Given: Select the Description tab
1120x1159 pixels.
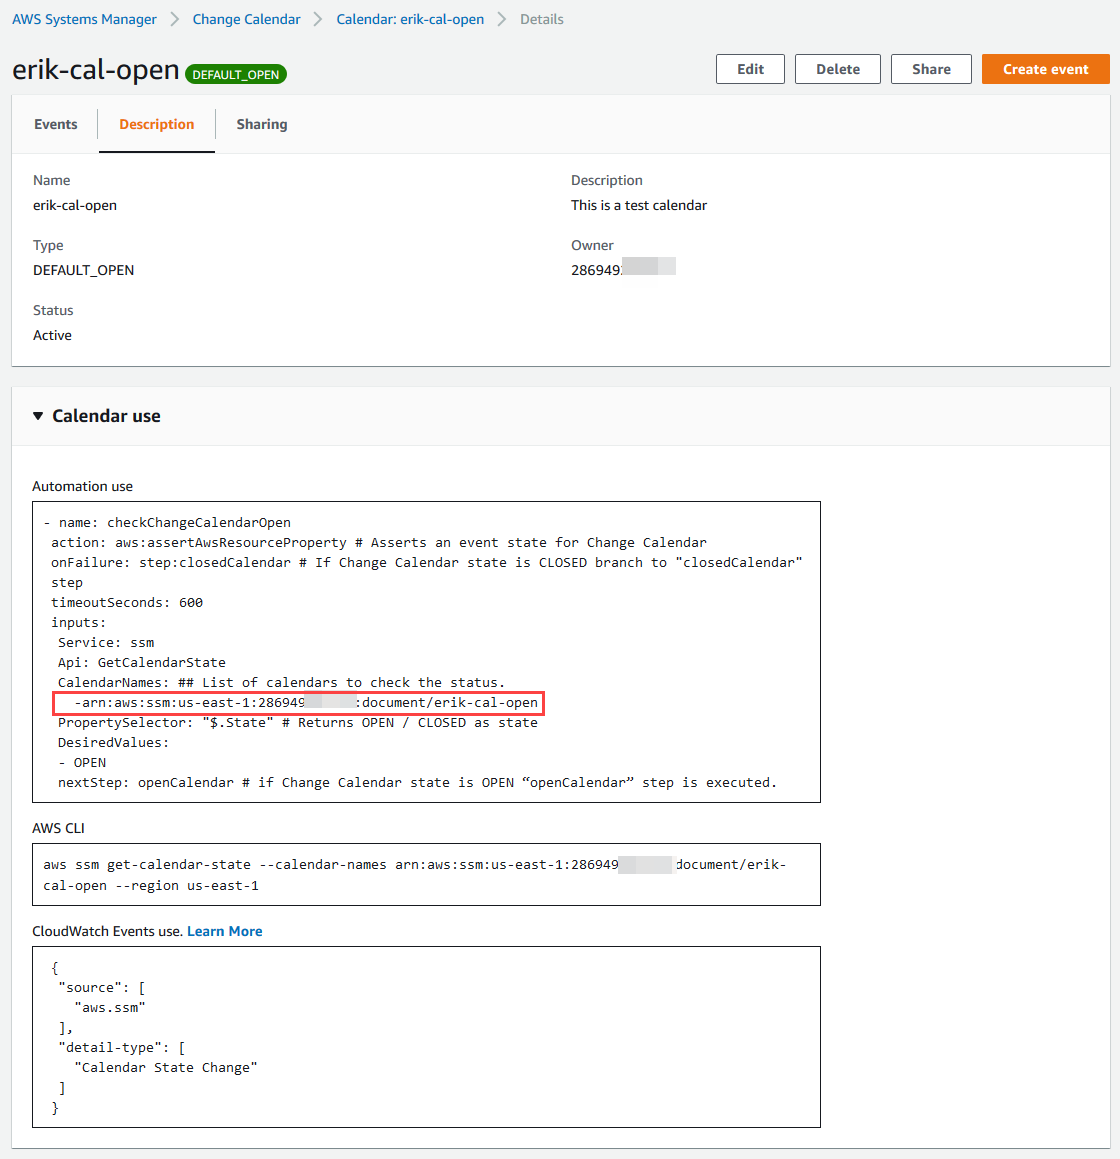Looking at the screenshot, I should coord(157,124).
